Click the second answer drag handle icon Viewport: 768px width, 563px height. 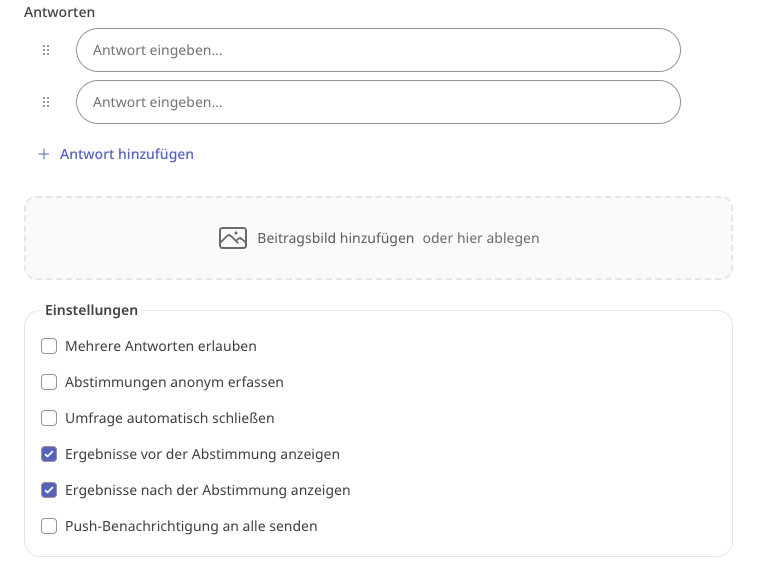pos(46,102)
